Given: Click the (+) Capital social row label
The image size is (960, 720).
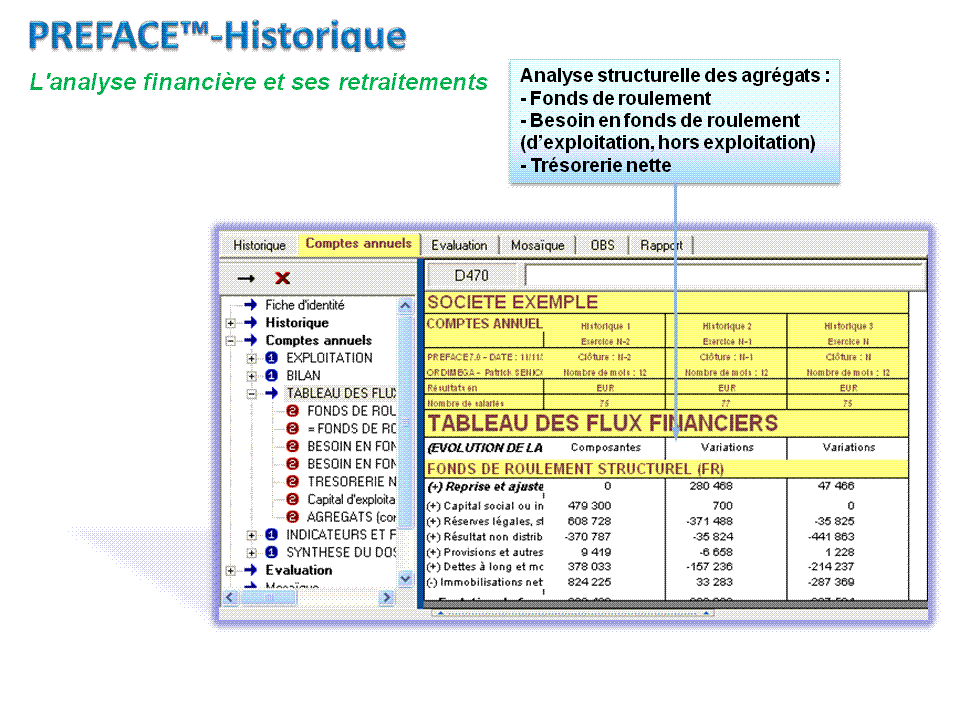Looking at the screenshot, I should [x=485, y=506].
